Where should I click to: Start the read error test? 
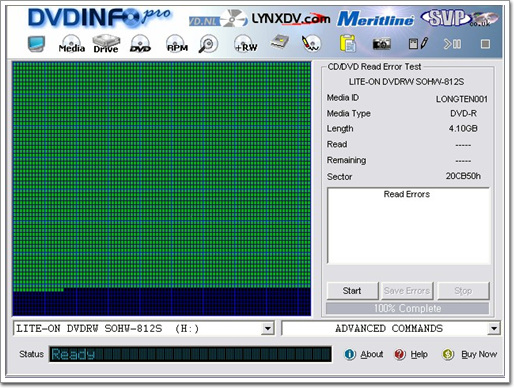click(352, 291)
